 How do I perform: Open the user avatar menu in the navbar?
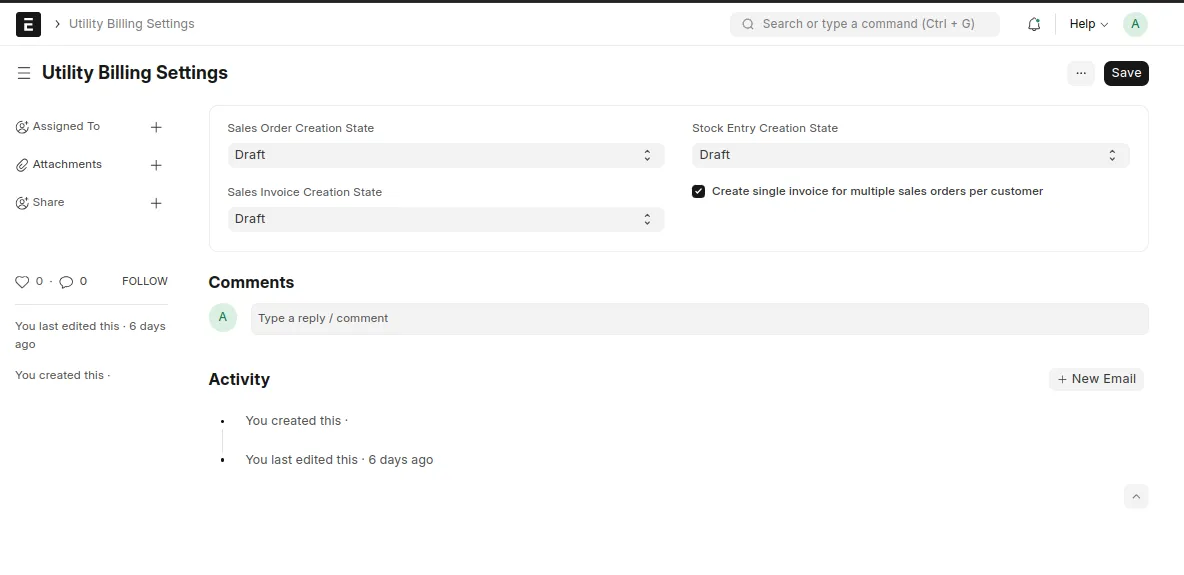[x=1135, y=24]
